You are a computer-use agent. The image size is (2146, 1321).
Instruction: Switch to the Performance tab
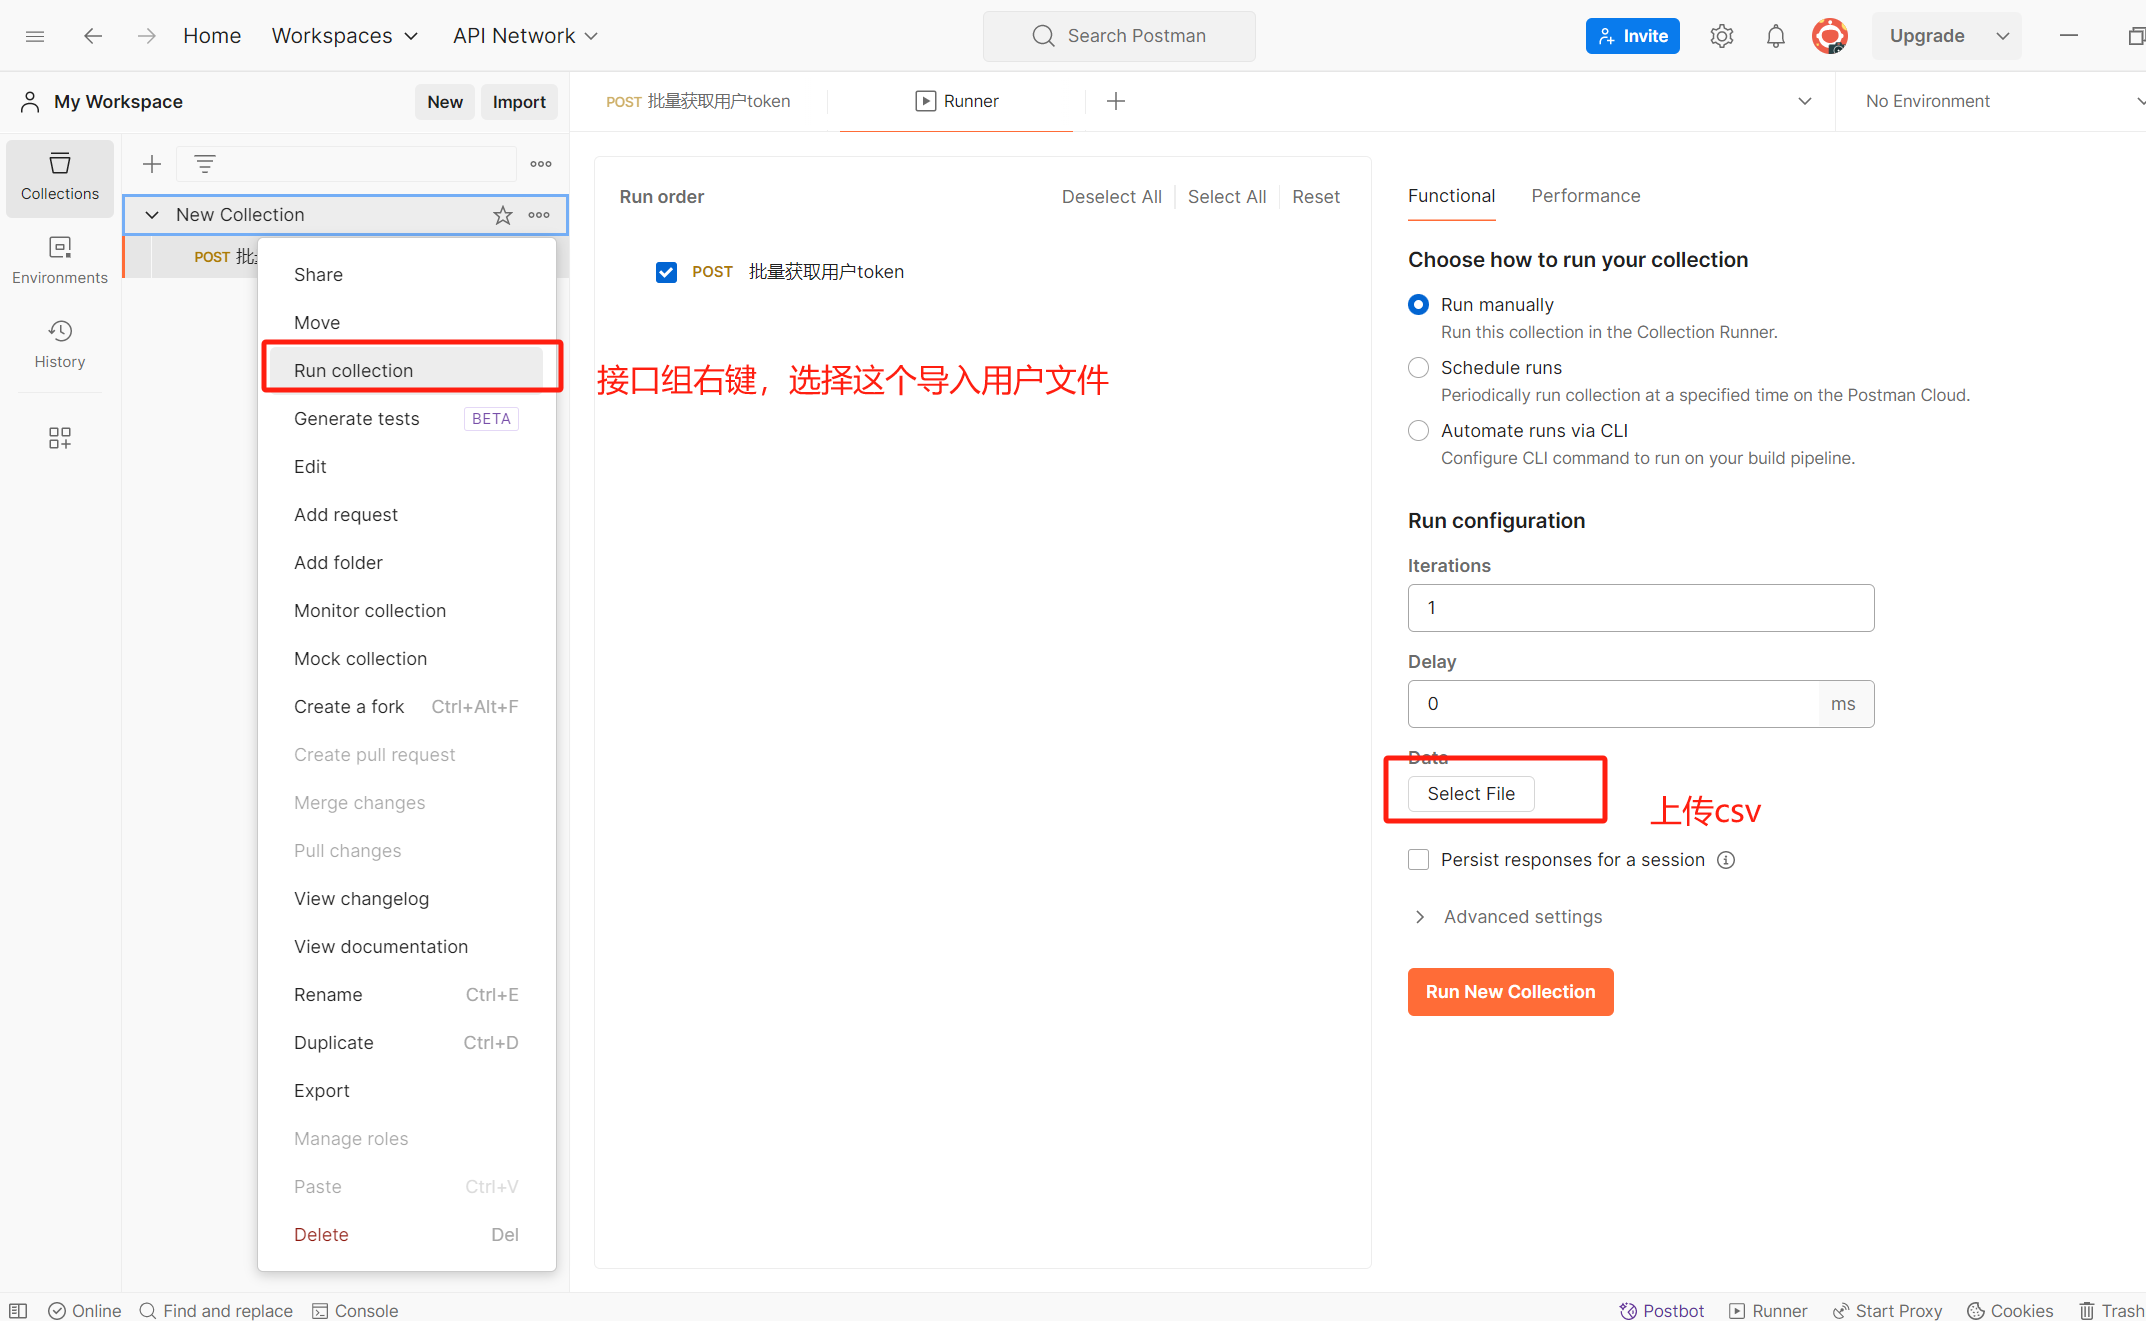(x=1585, y=196)
